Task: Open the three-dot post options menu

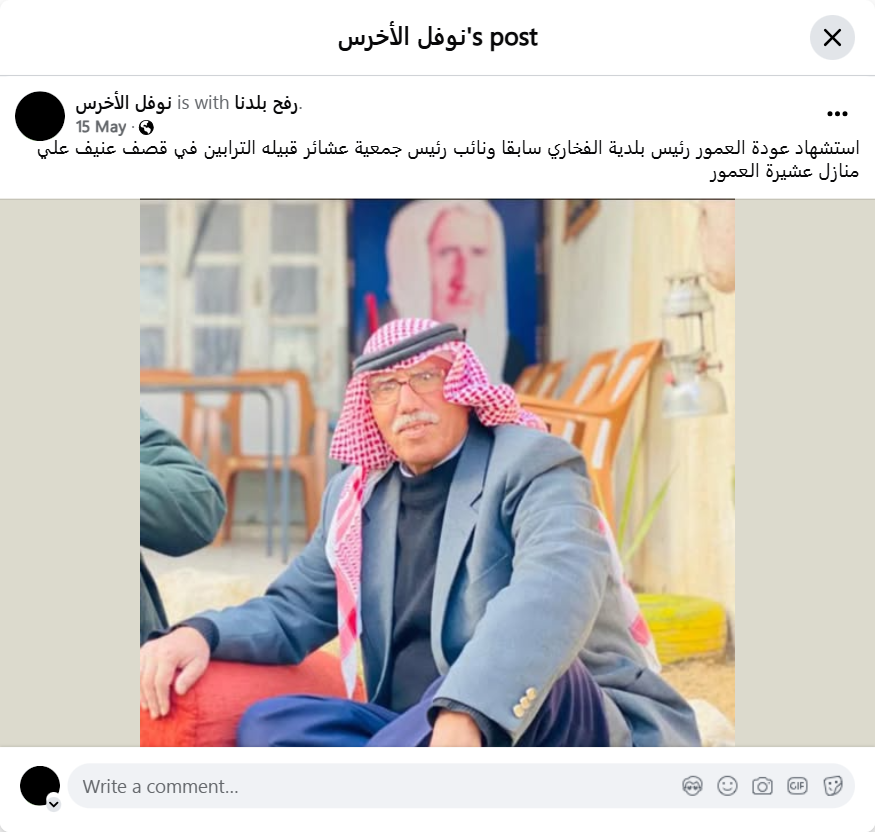Action: (x=837, y=114)
